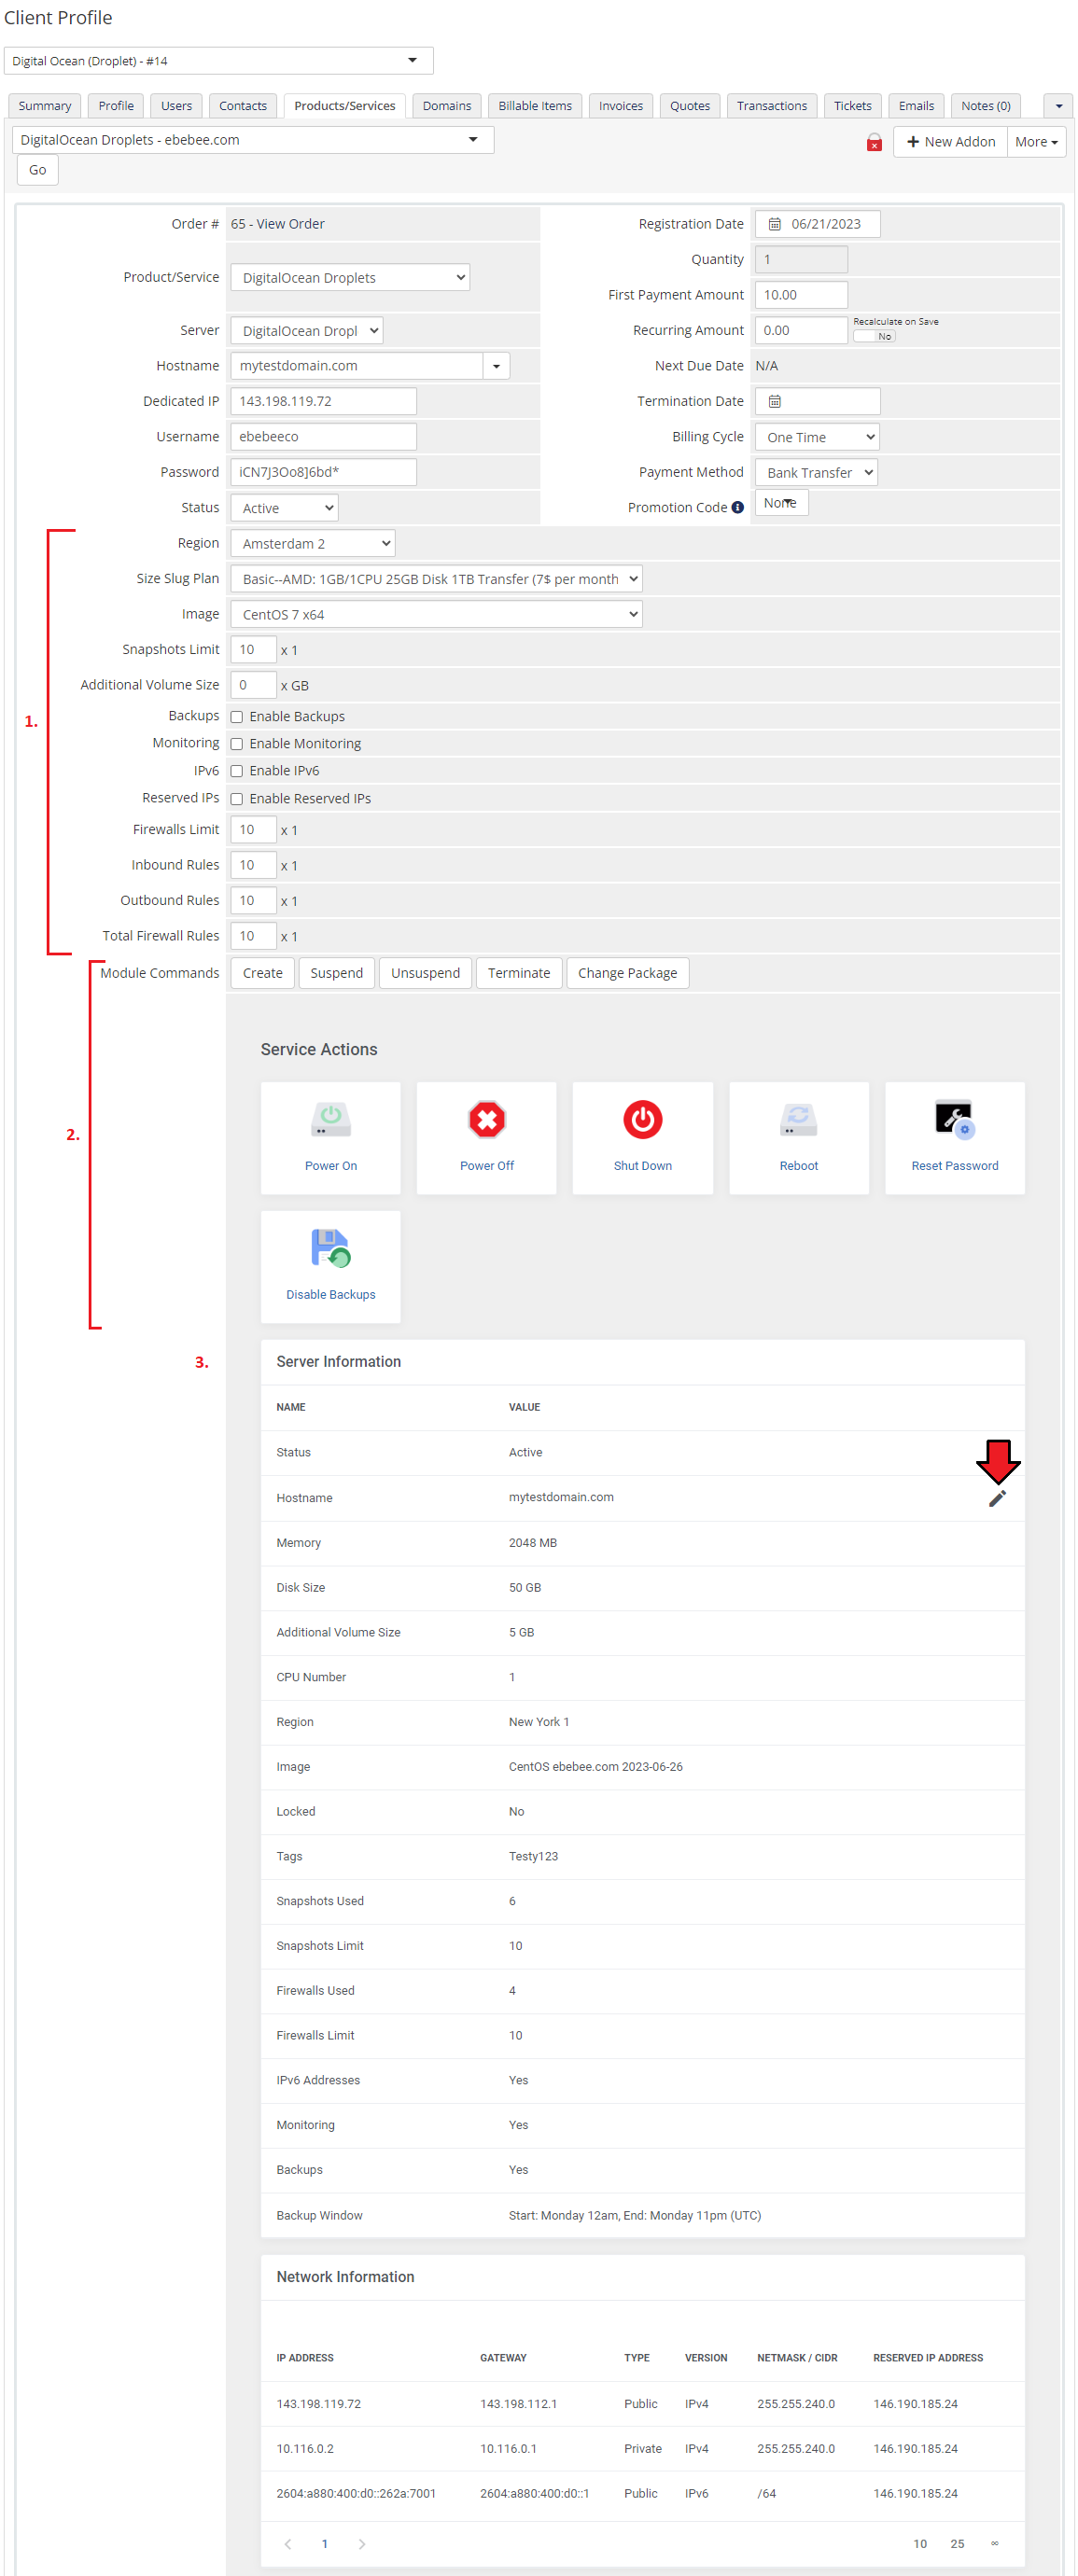Screen dimensions: 1078x2576
Task: Click the New Addon button
Action: pyautogui.click(x=950, y=142)
